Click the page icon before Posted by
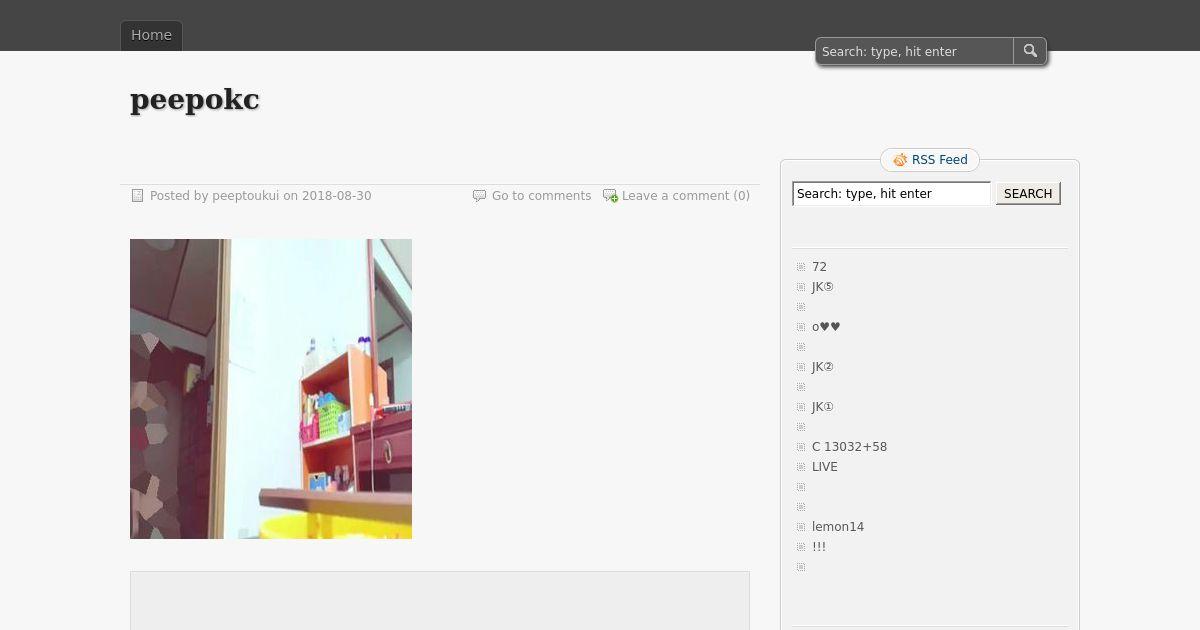Image resolution: width=1200 pixels, height=630 pixels. click(138, 196)
